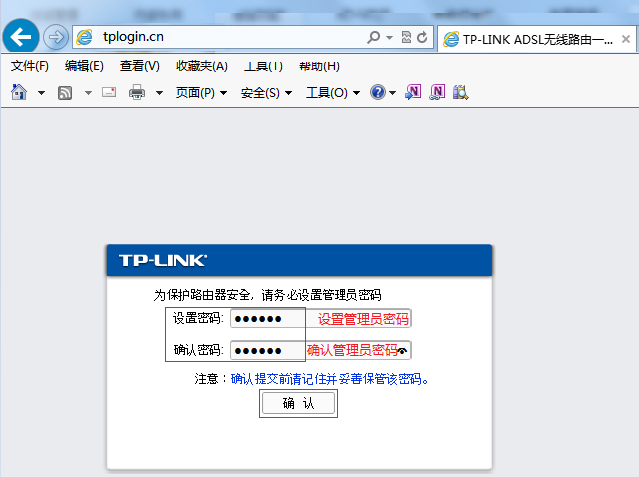Refresh the page with the reload icon
Screen dimensions: 639x477
pos(422,37)
